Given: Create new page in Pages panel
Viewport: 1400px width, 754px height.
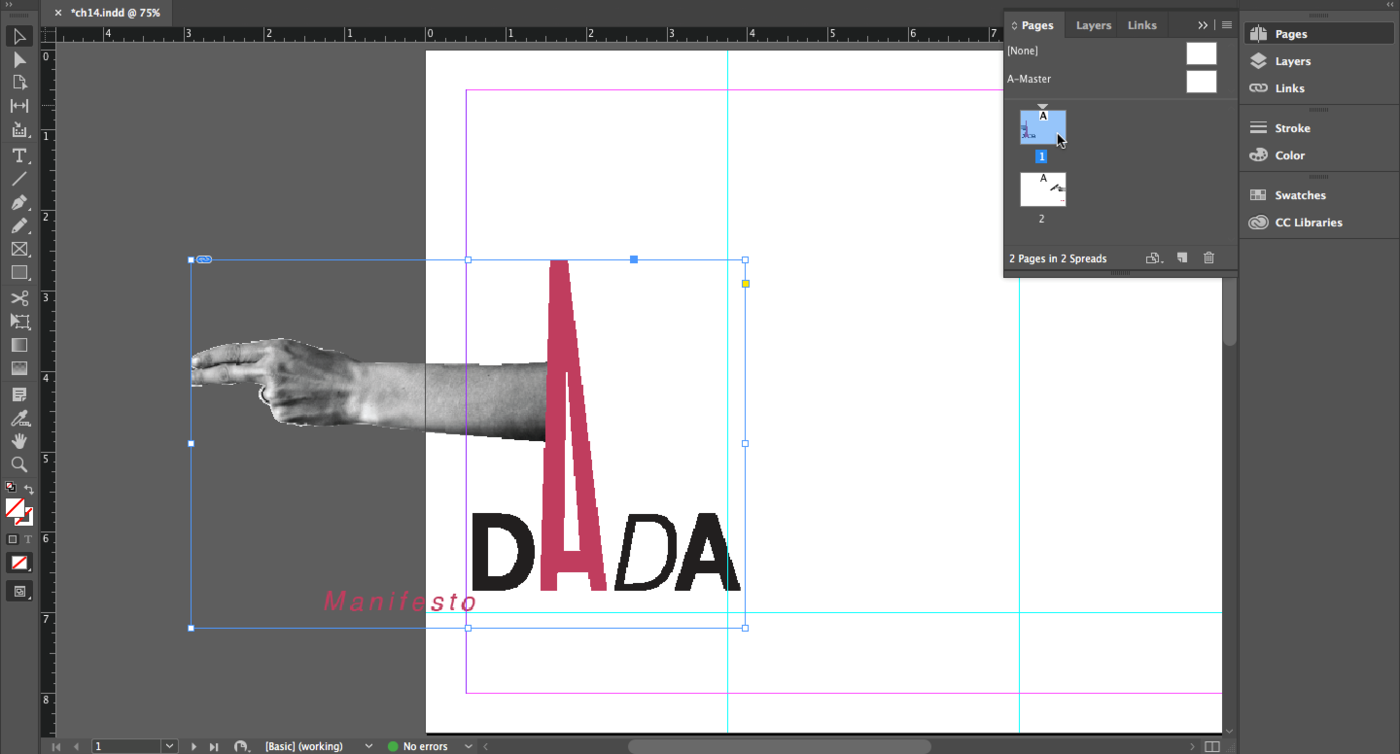Looking at the screenshot, I should pos(1182,258).
